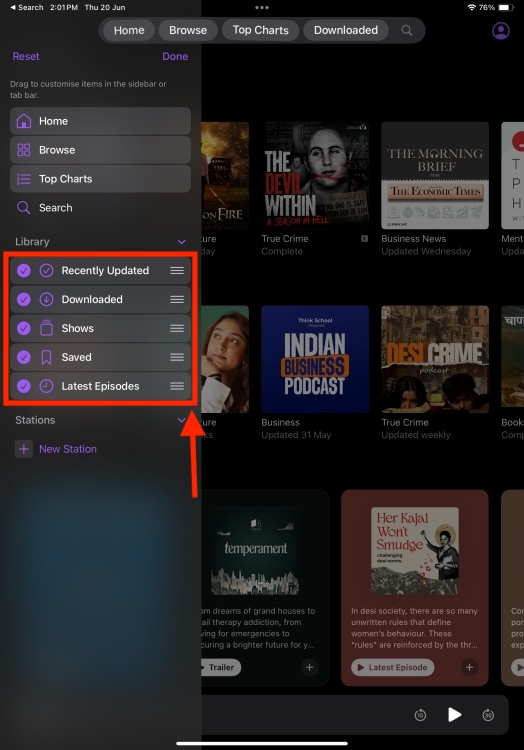524x750 pixels.
Task: Add Her Kajal Won't Smudge with plus button
Action: [x=469, y=667]
